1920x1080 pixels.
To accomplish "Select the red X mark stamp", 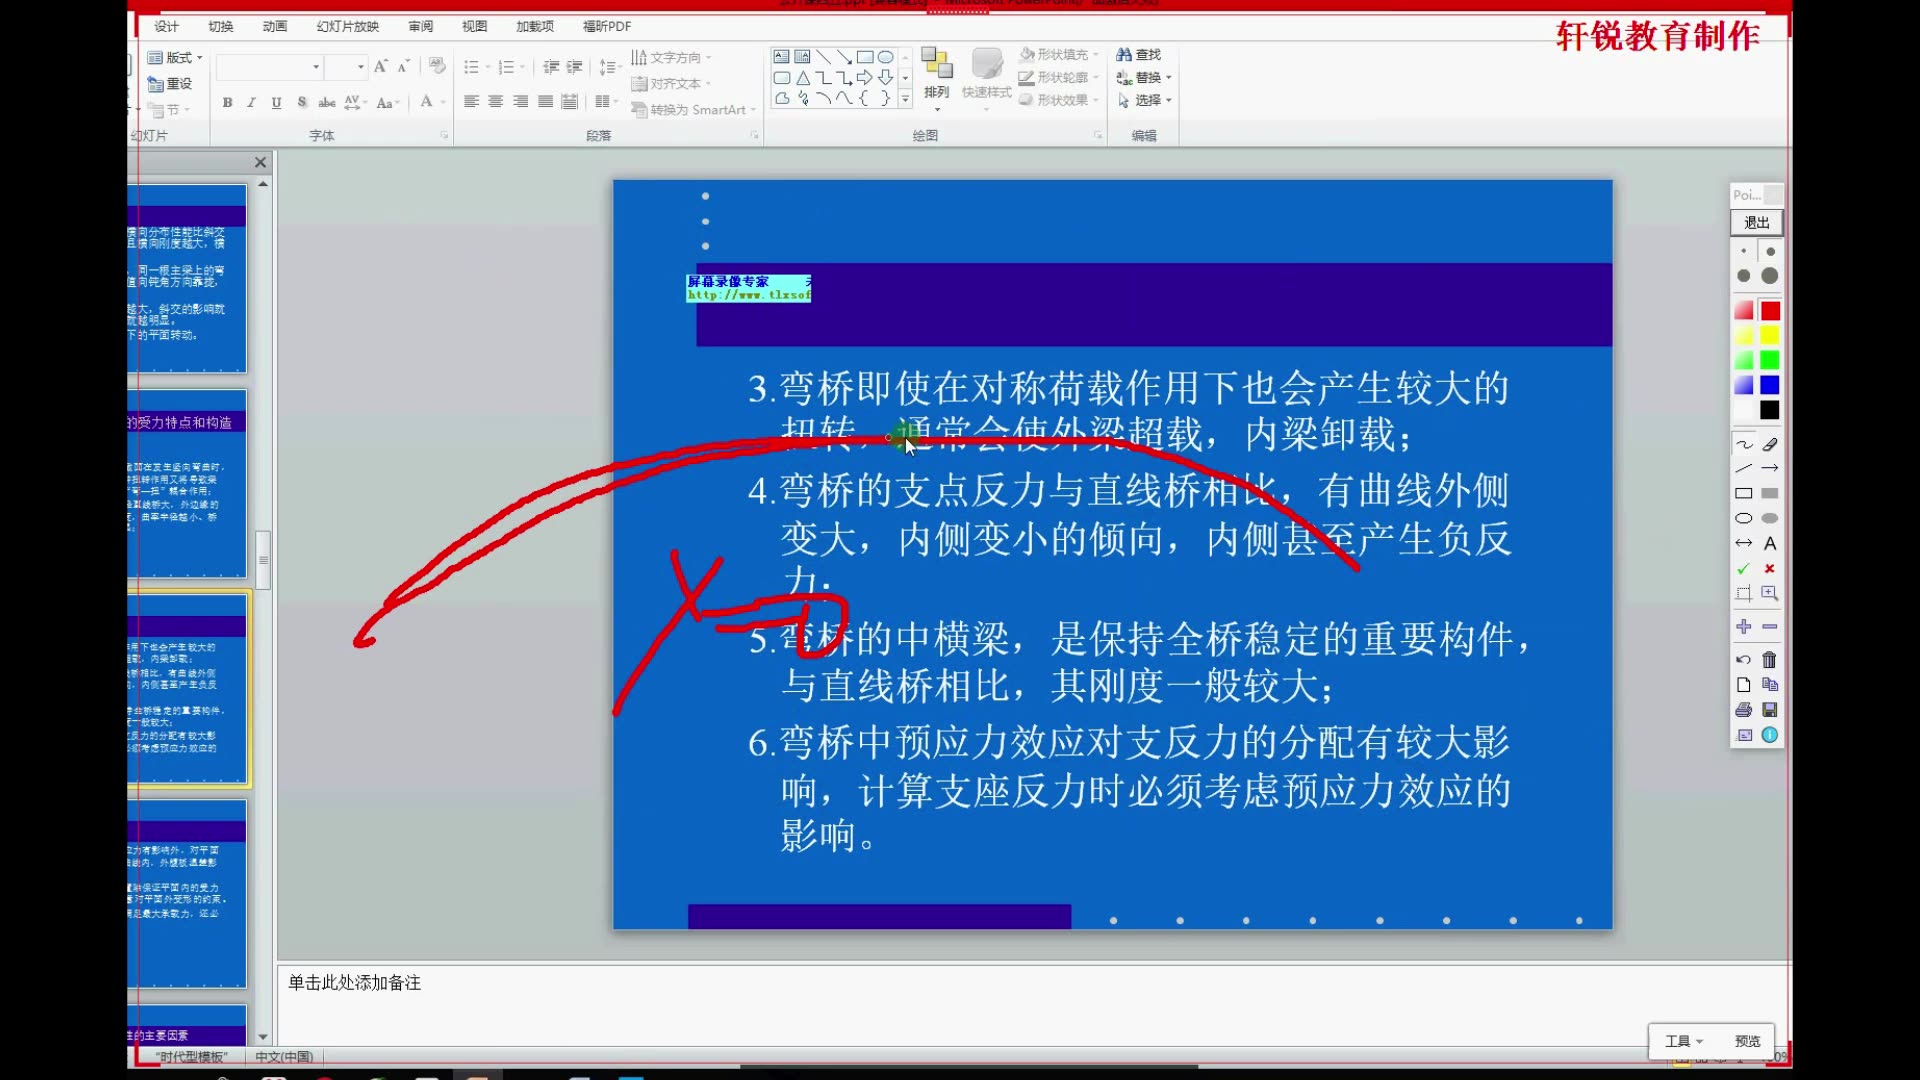I will coord(1770,568).
